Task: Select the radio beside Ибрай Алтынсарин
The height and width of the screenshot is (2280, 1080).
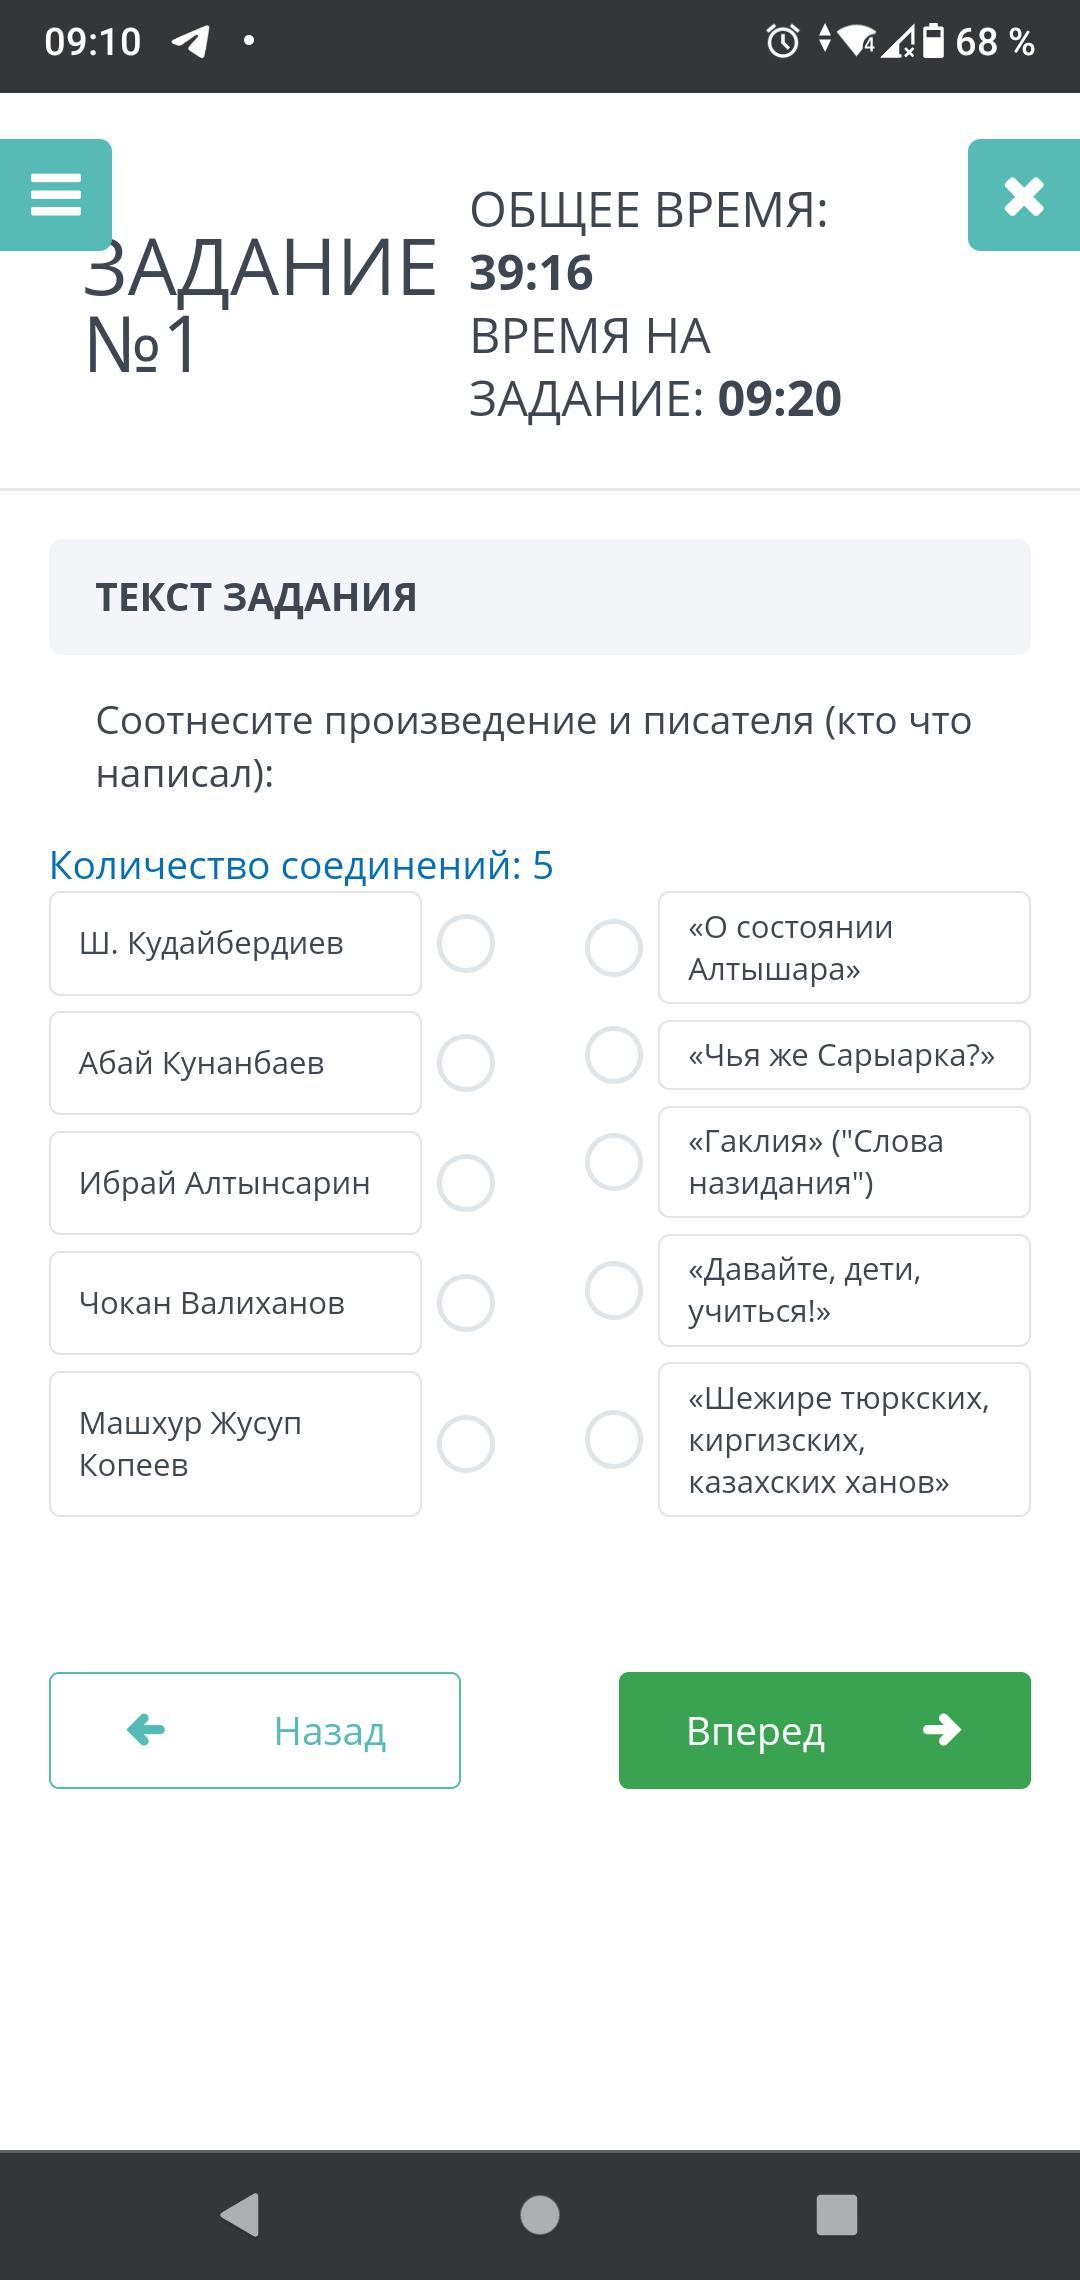Action: (466, 1183)
